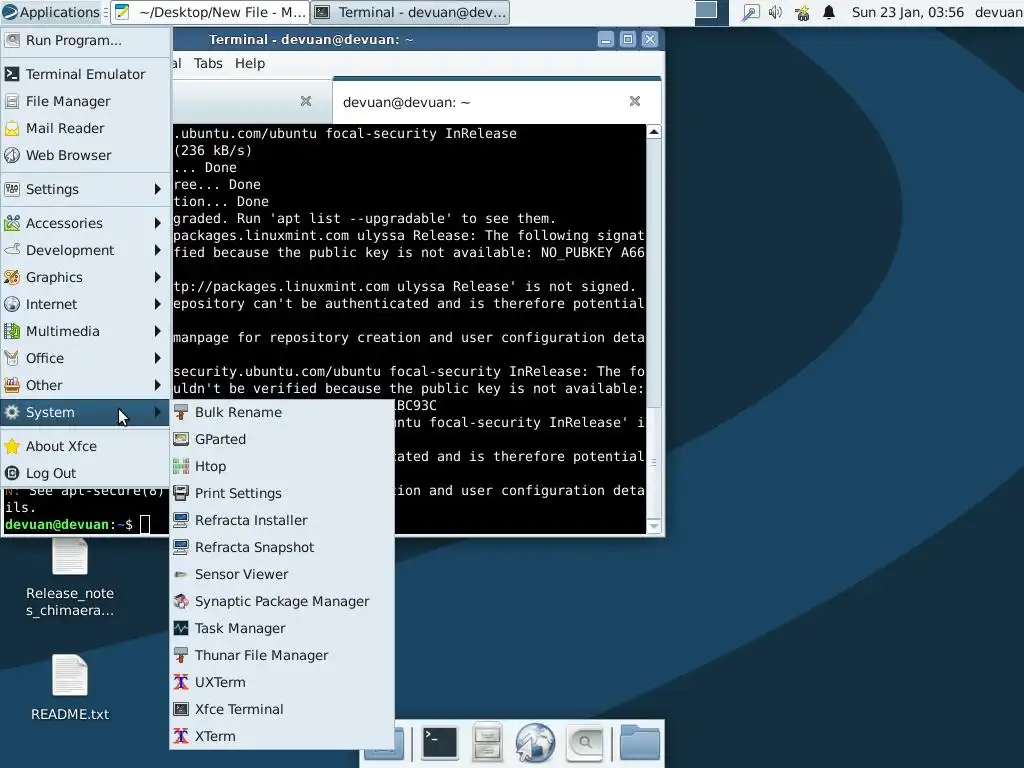Click the notification bell in panel
1024x768 pixels.
click(x=829, y=12)
